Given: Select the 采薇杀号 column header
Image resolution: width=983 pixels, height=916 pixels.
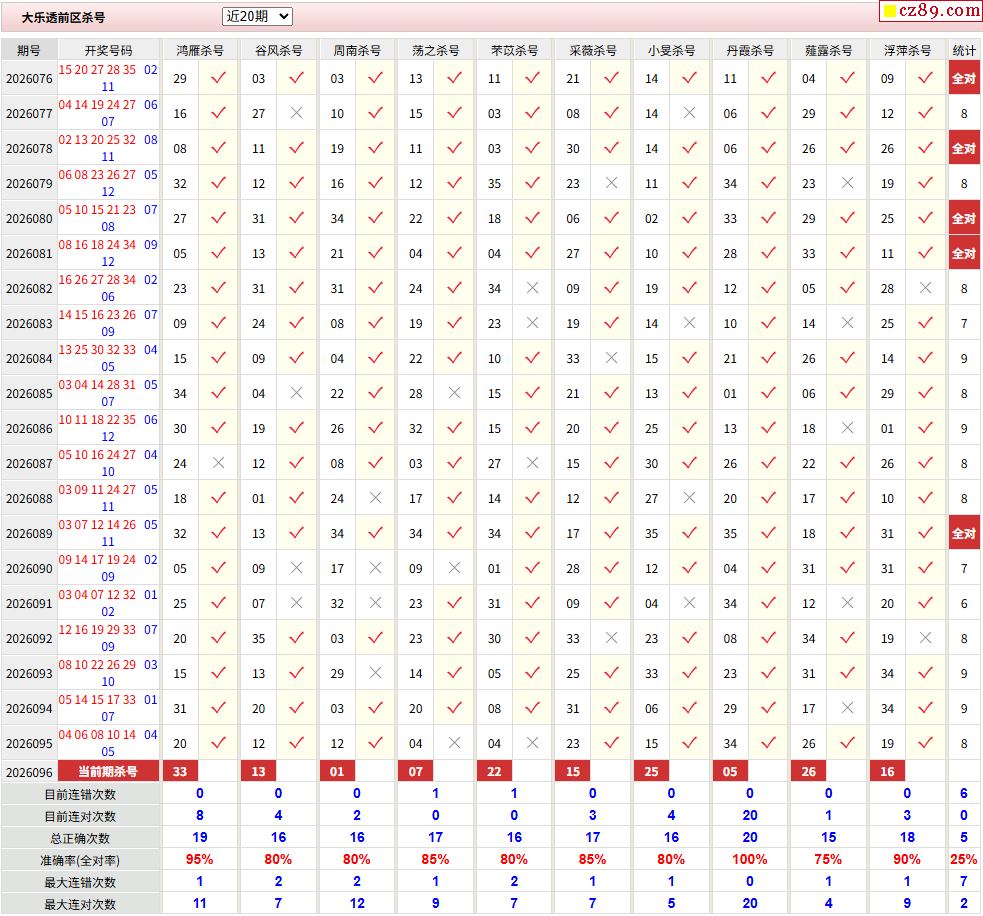Looking at the screenshot, I should [592, 50].
